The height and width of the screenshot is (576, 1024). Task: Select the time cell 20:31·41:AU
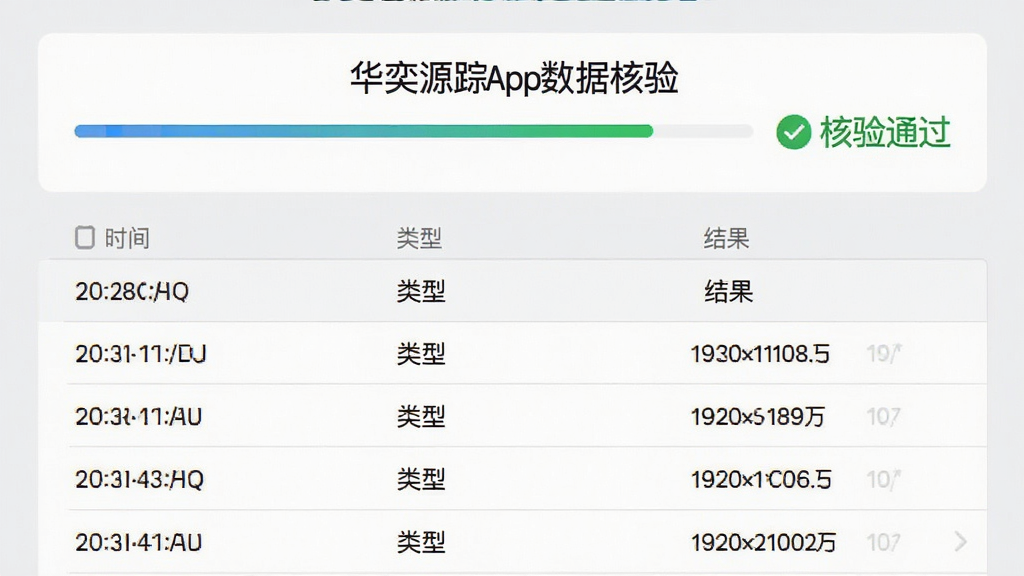[x=138, y=543]
